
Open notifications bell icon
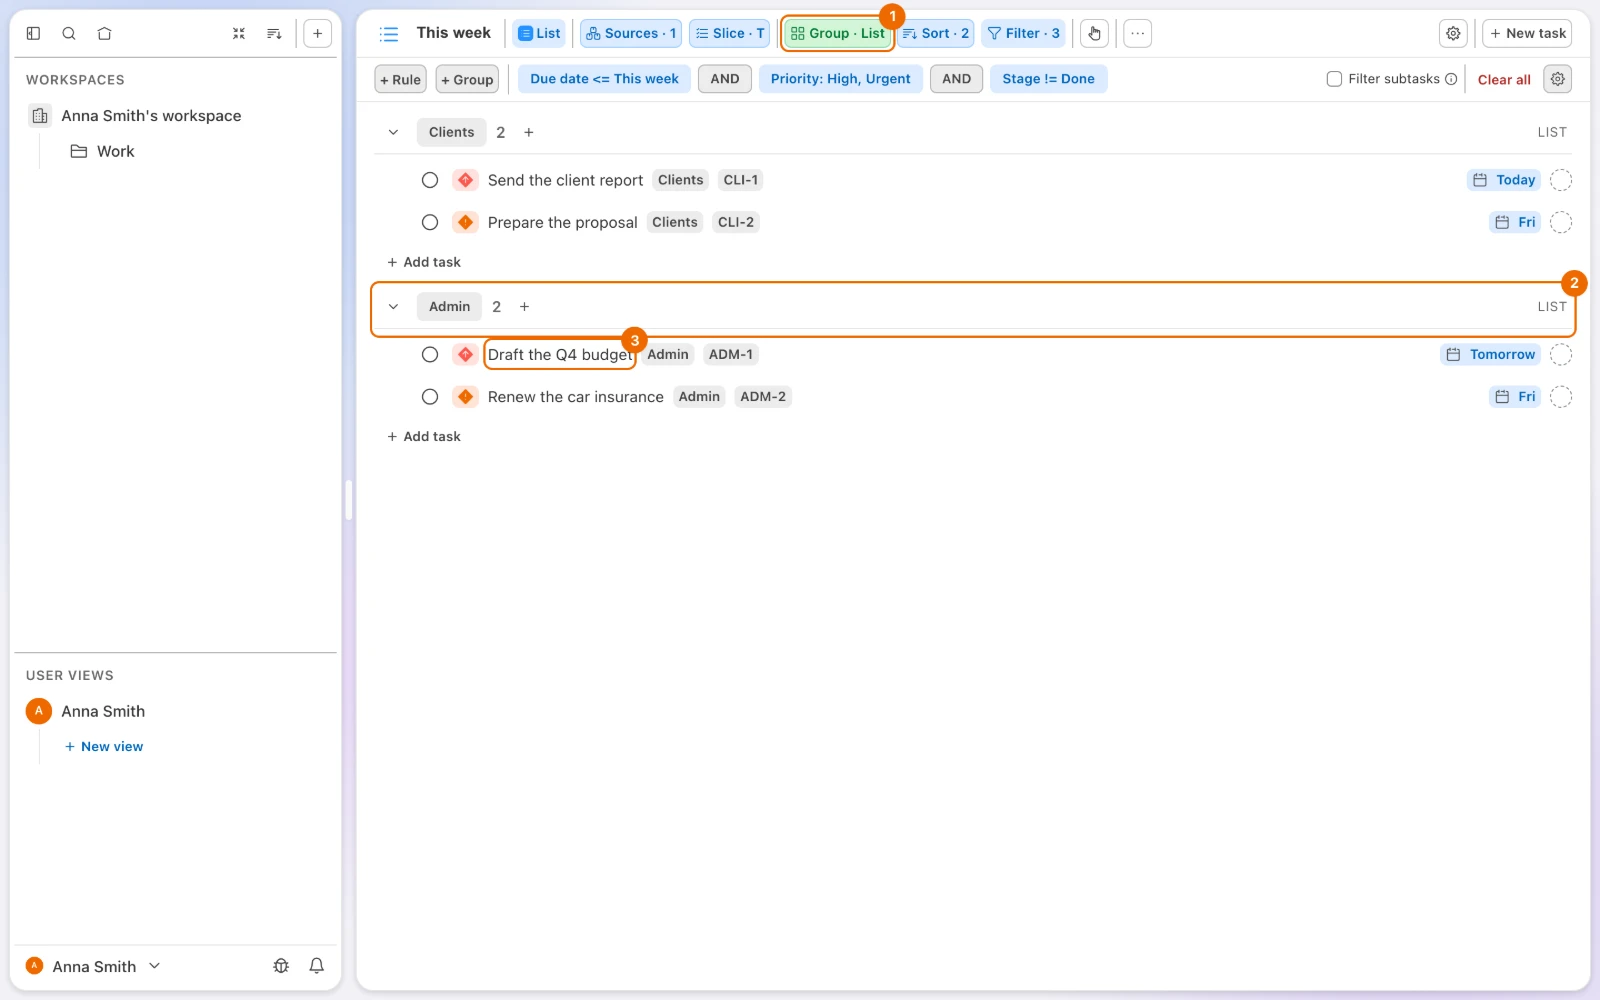pyautogui.click(x=316, y=966)
